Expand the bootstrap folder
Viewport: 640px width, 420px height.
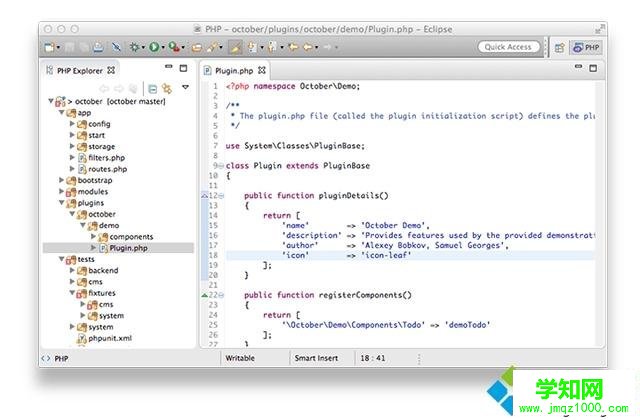[61, 180]
